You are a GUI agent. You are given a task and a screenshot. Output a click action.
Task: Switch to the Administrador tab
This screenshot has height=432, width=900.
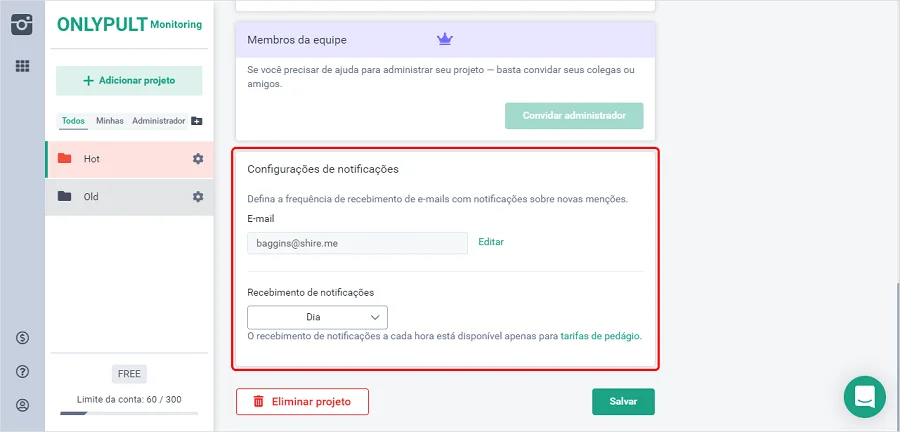click(x=158, y=121)
